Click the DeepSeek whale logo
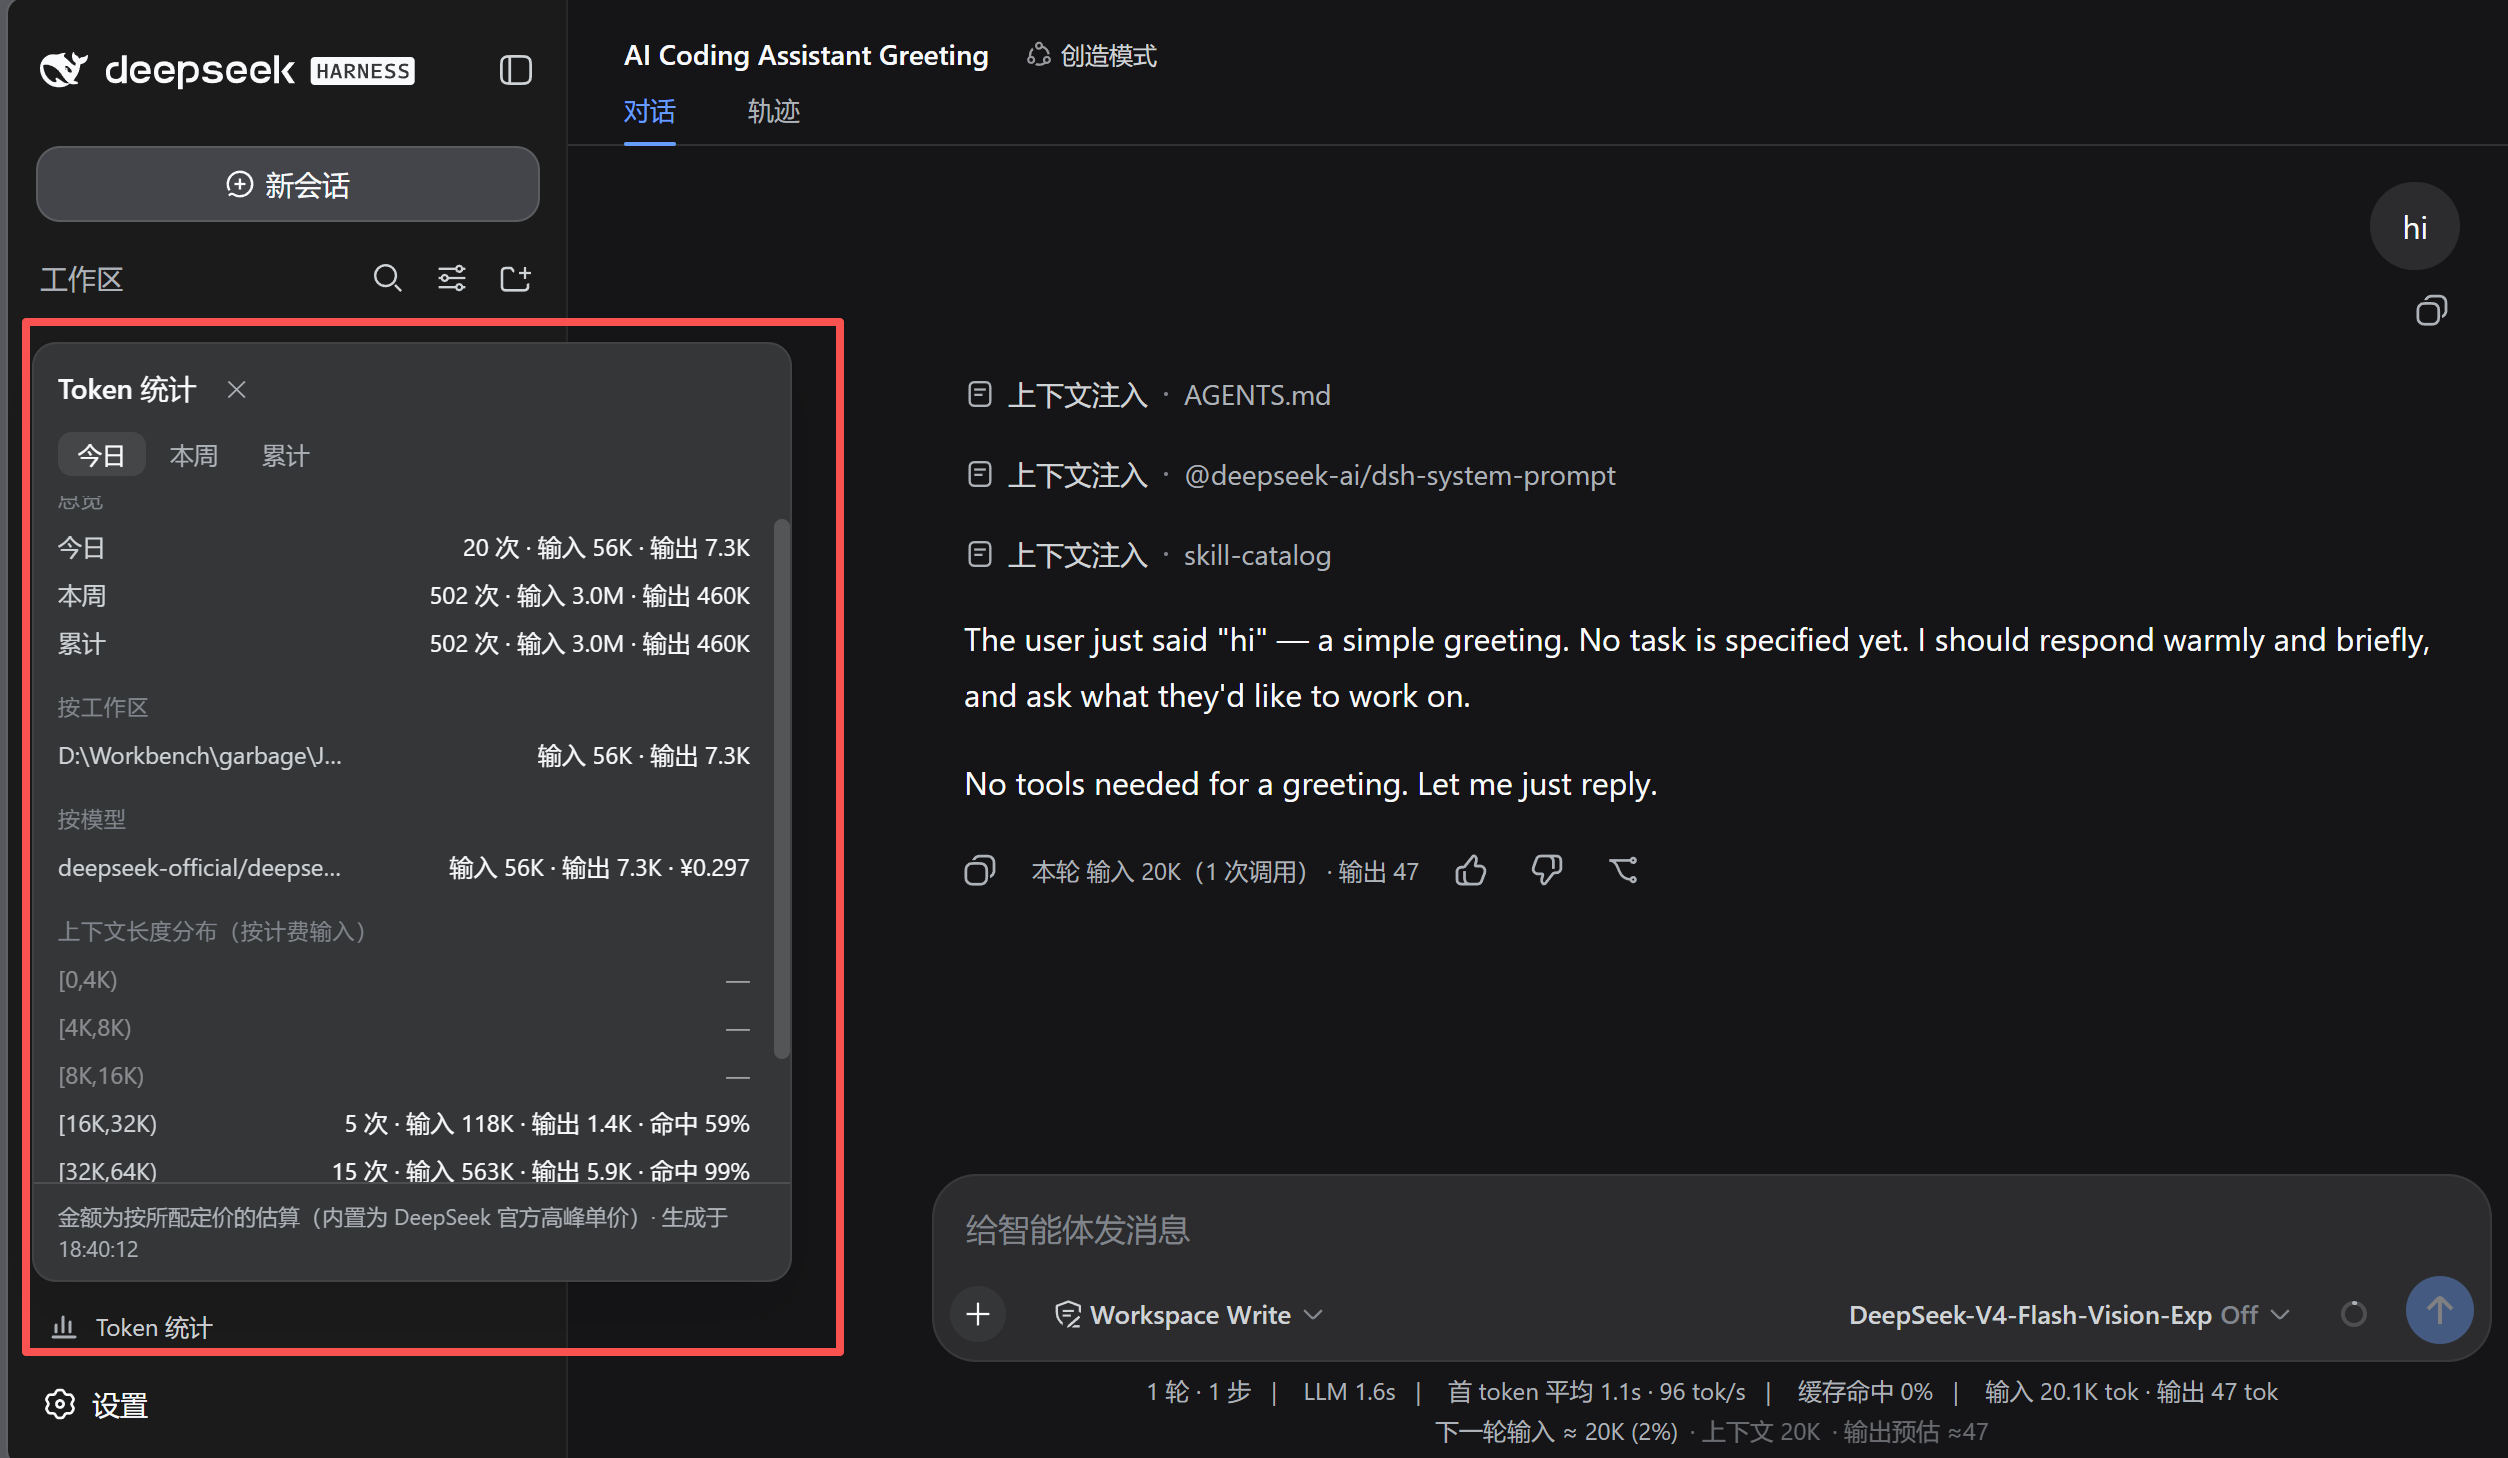Screen dimensions: 2508x1458 [x=64, y=69]
